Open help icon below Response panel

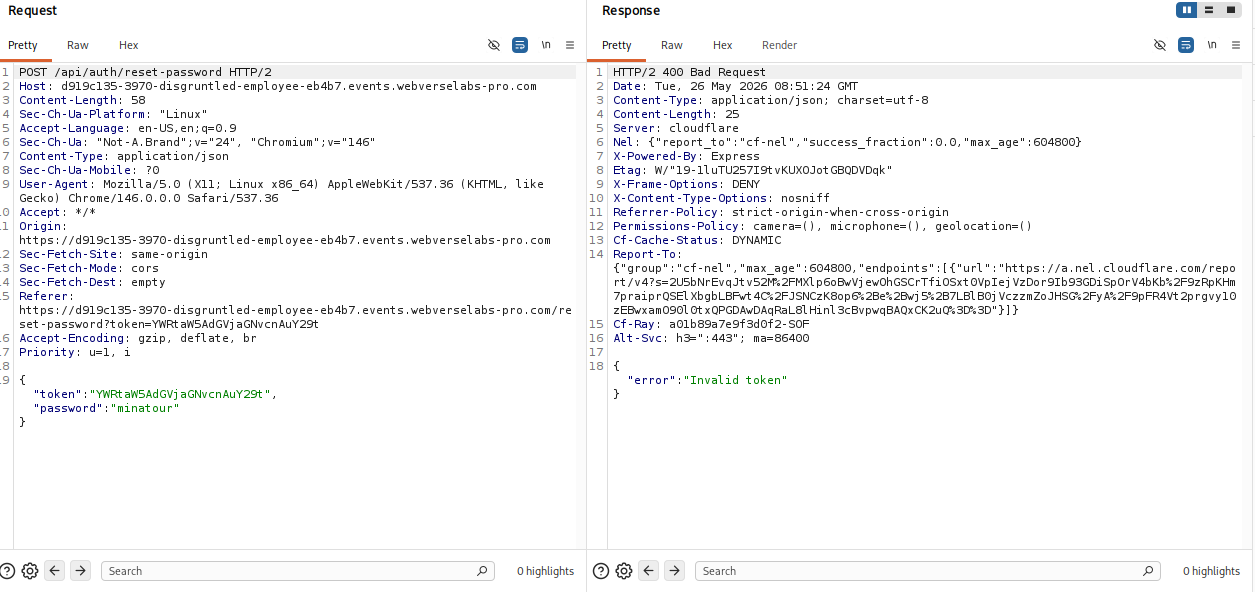pyautogui.click(x=601, y=571)
